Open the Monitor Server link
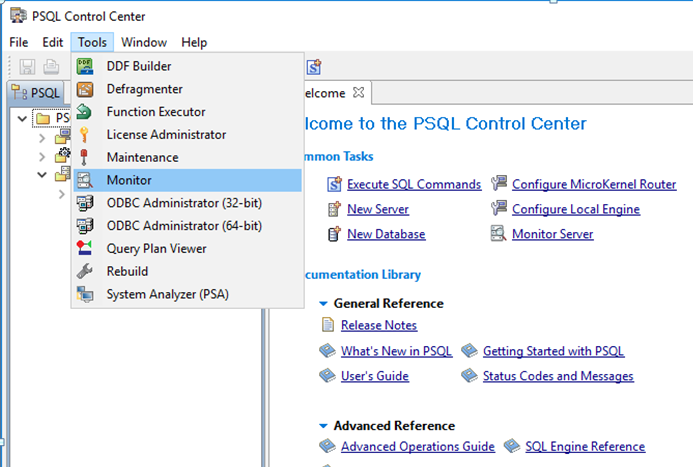Image resolution: width=693 pixels, height=467 pixels. (x=552, y=234)
